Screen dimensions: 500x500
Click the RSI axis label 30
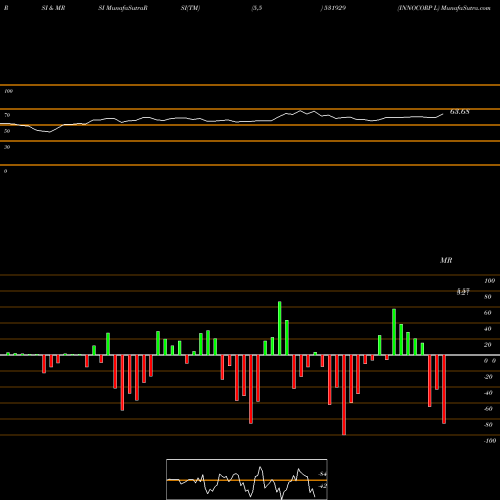click(7, 147)
